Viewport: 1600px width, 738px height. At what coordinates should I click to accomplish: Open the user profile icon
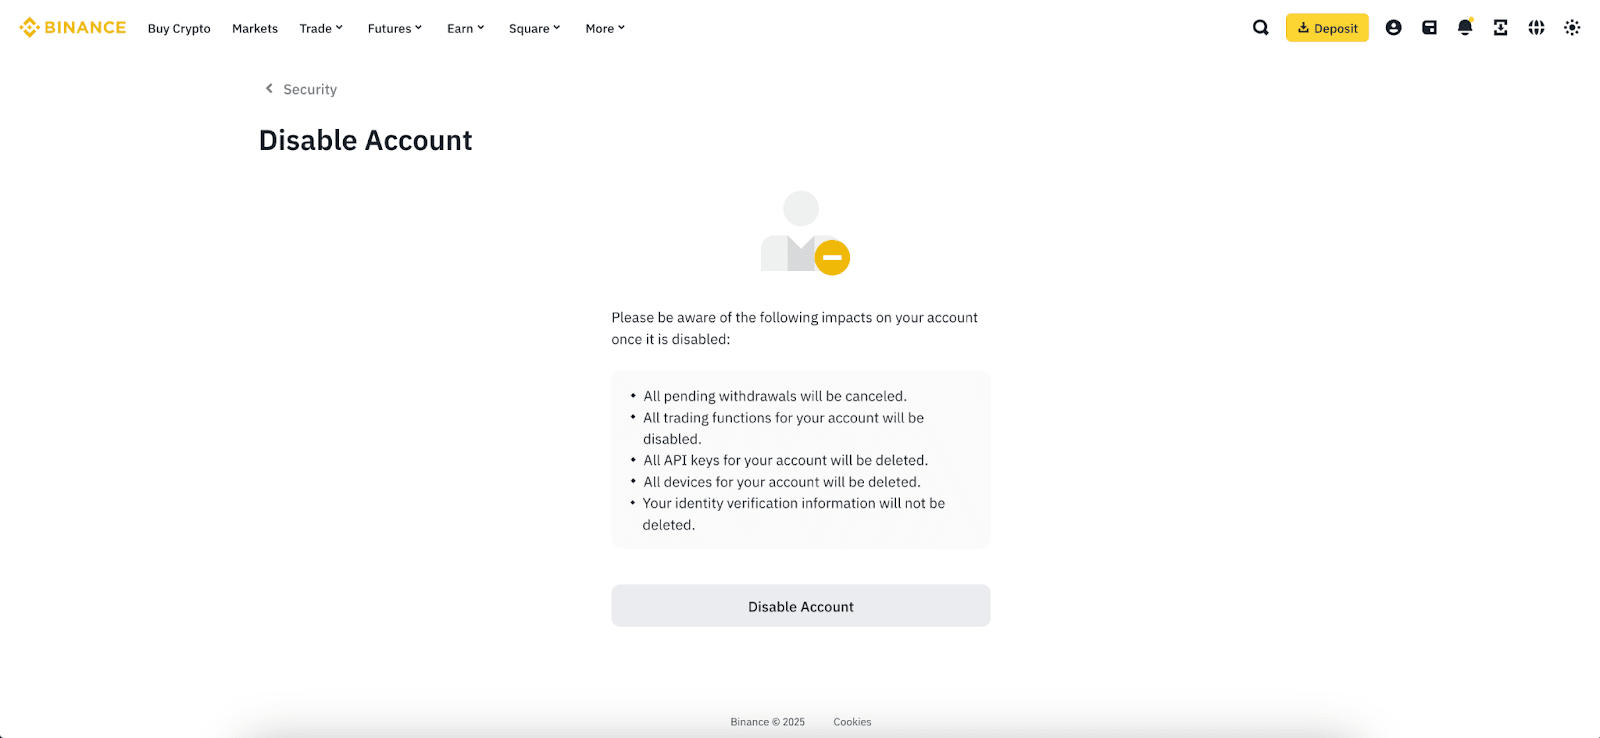1393,28
